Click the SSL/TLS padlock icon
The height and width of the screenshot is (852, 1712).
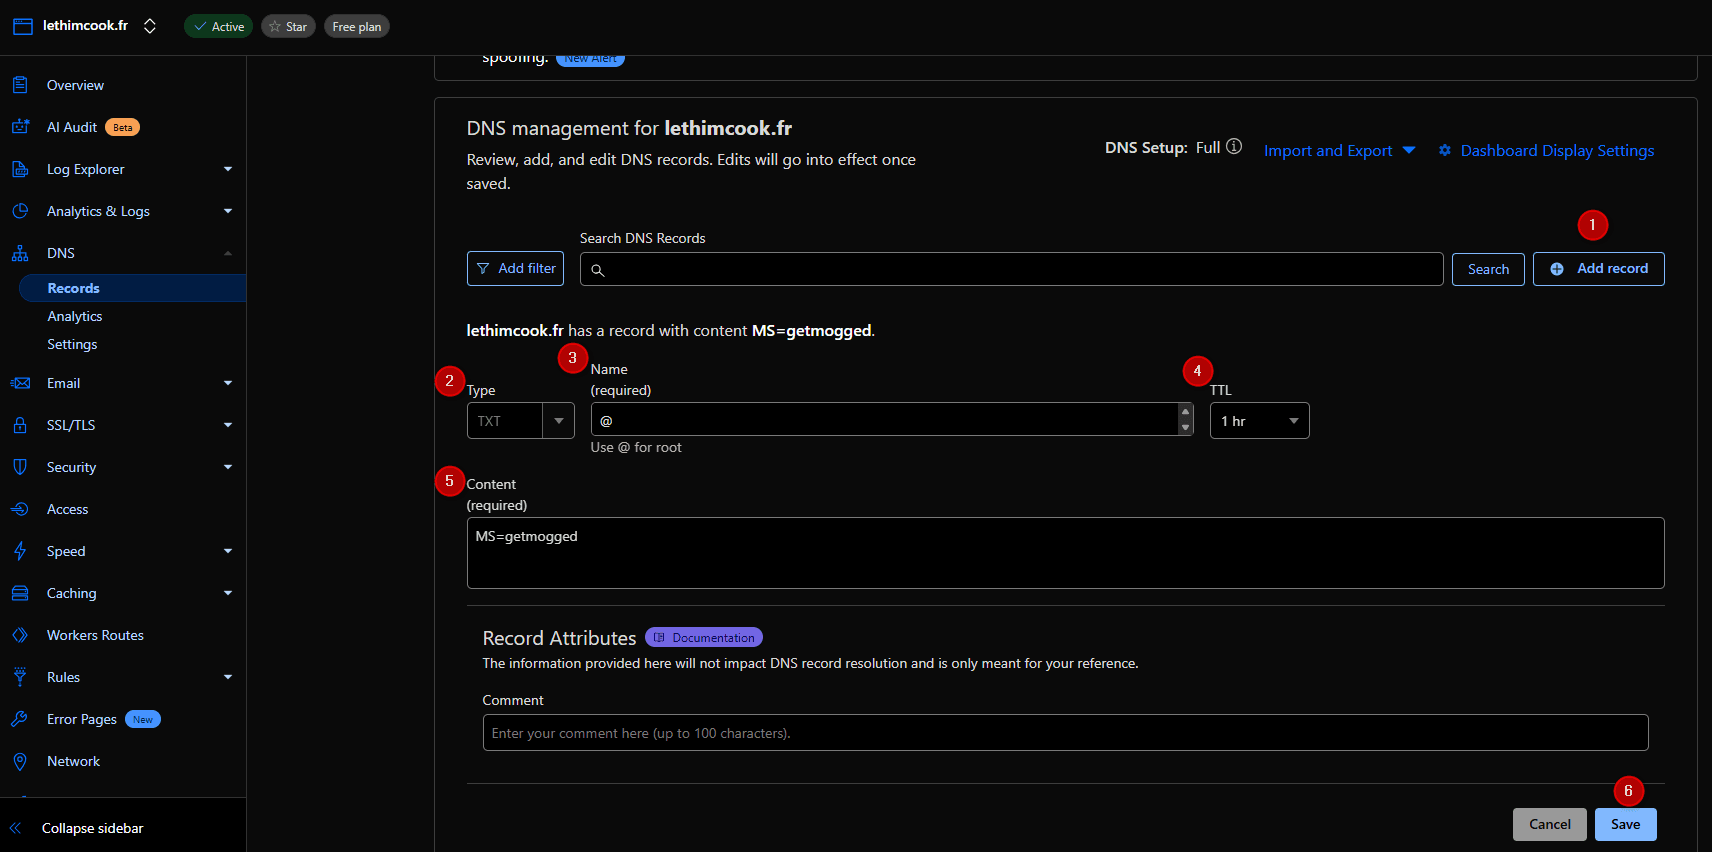pos(20,425)
